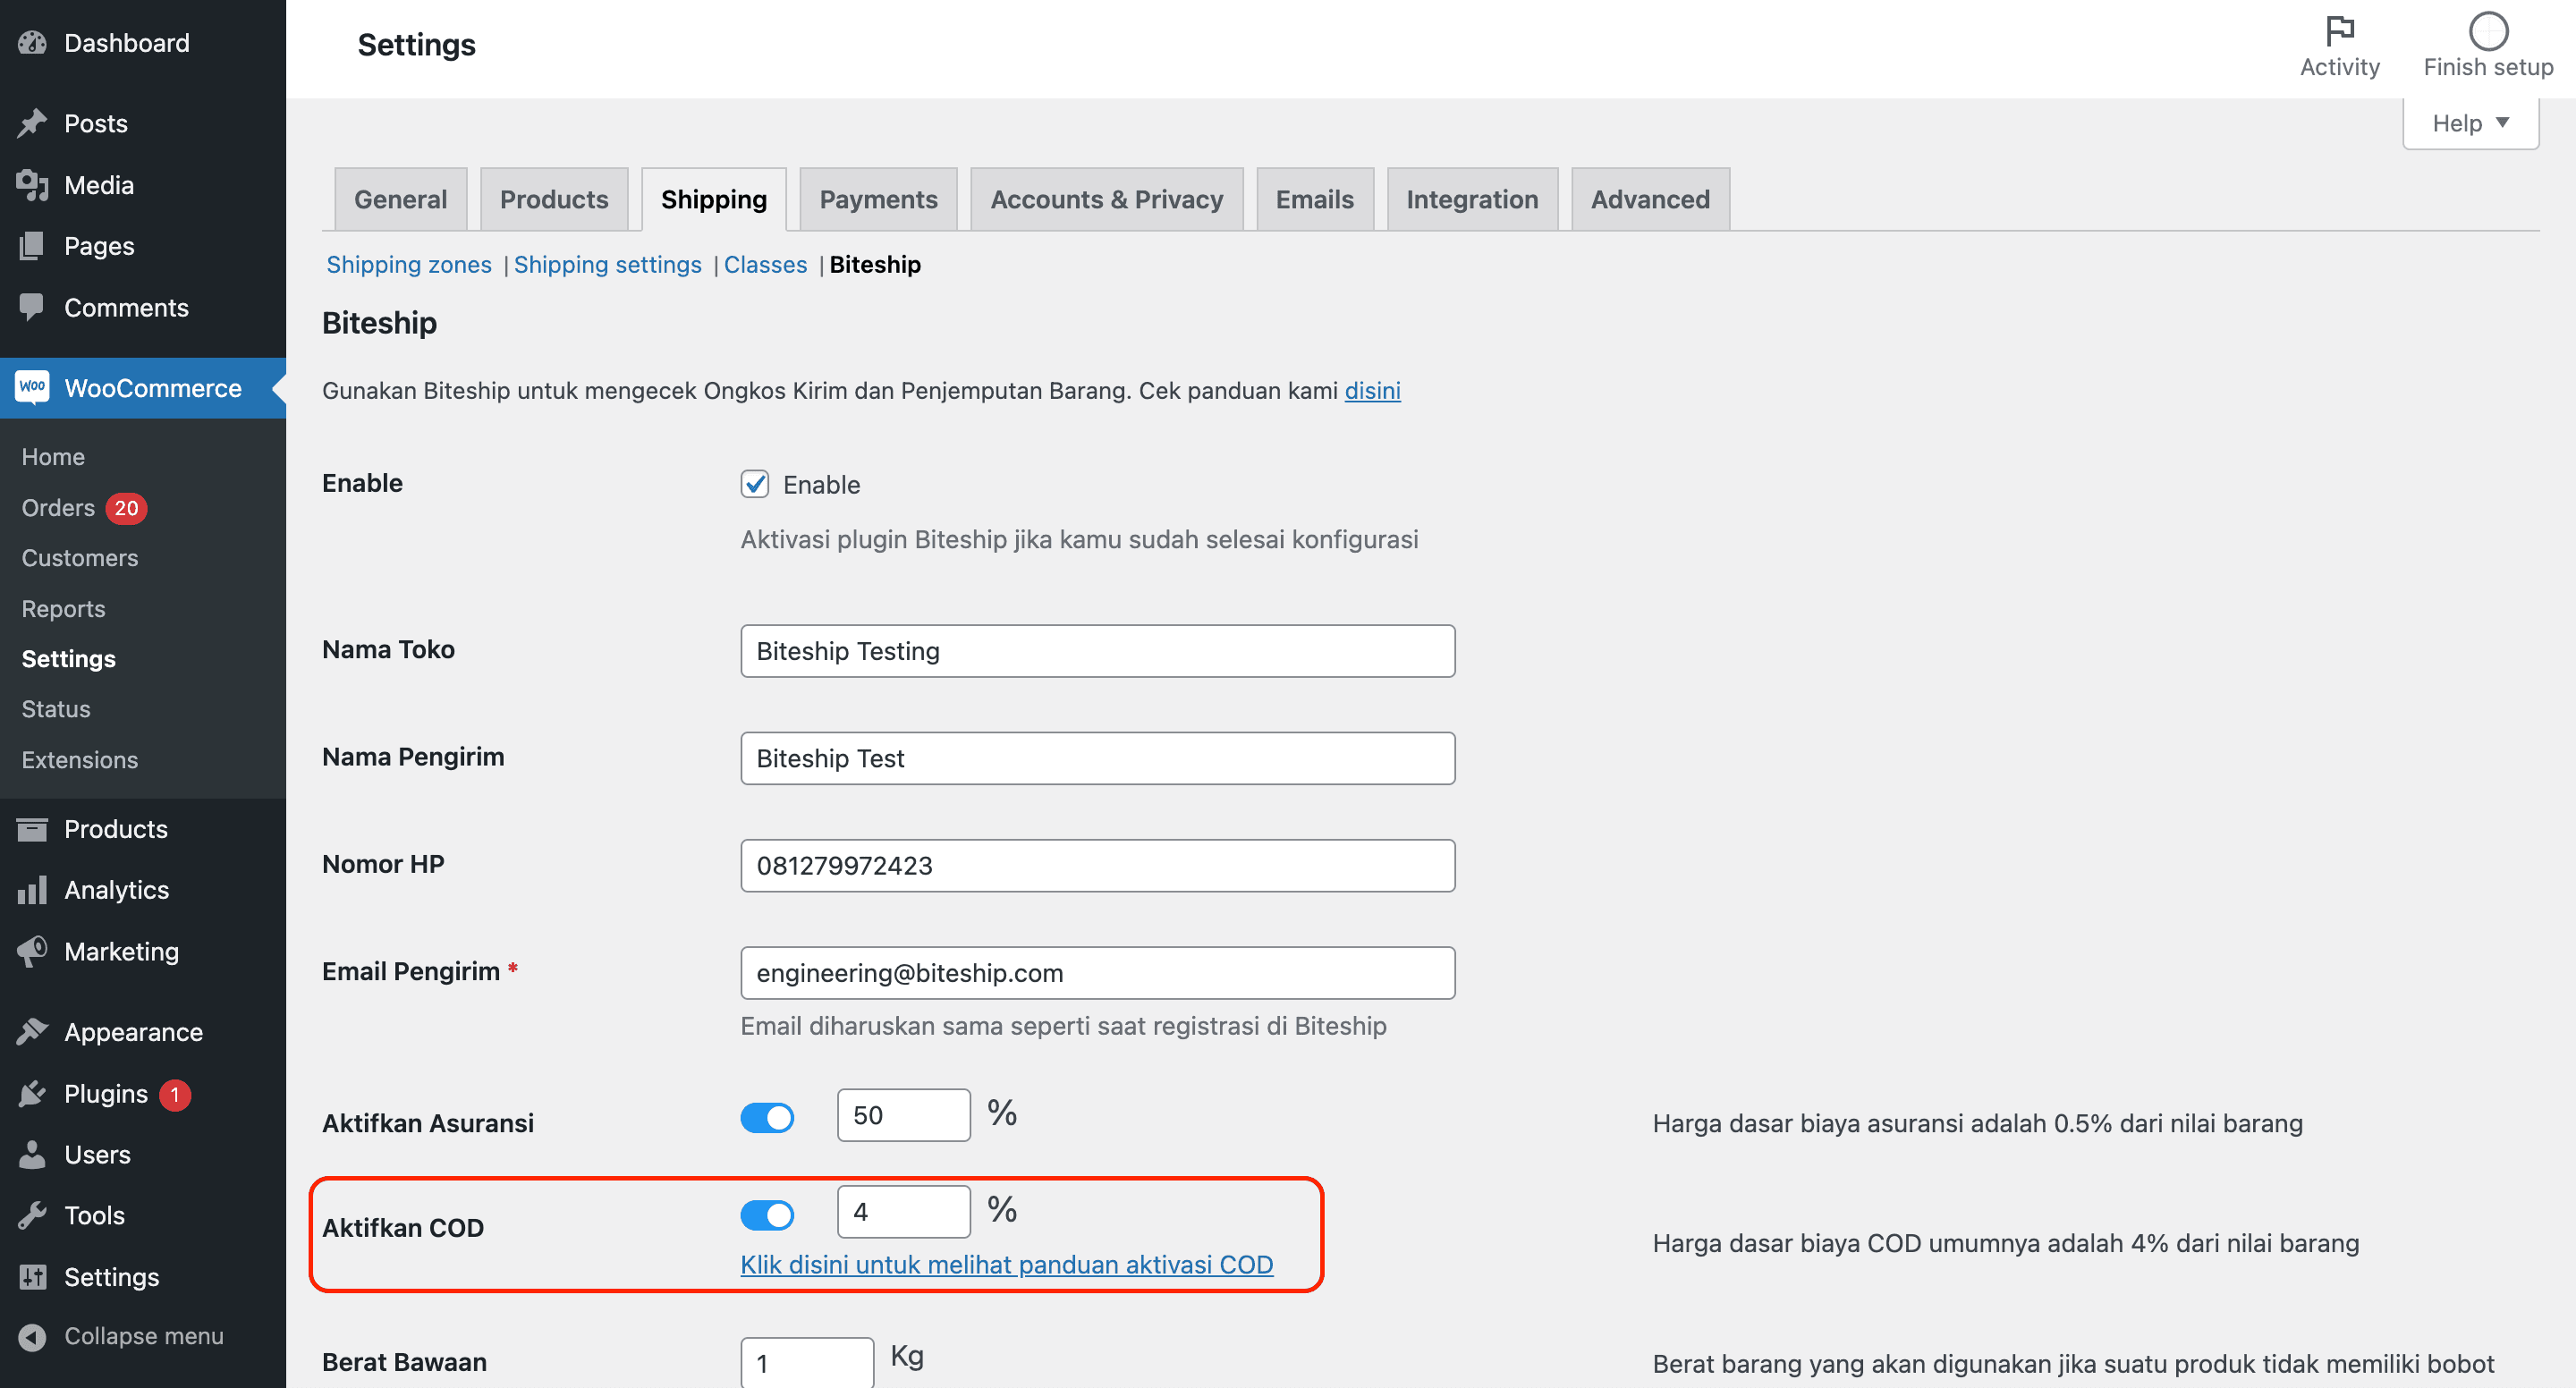Click the WooCommerce Woo logo icon
2576x1388 pixels.
click(32, 387)
